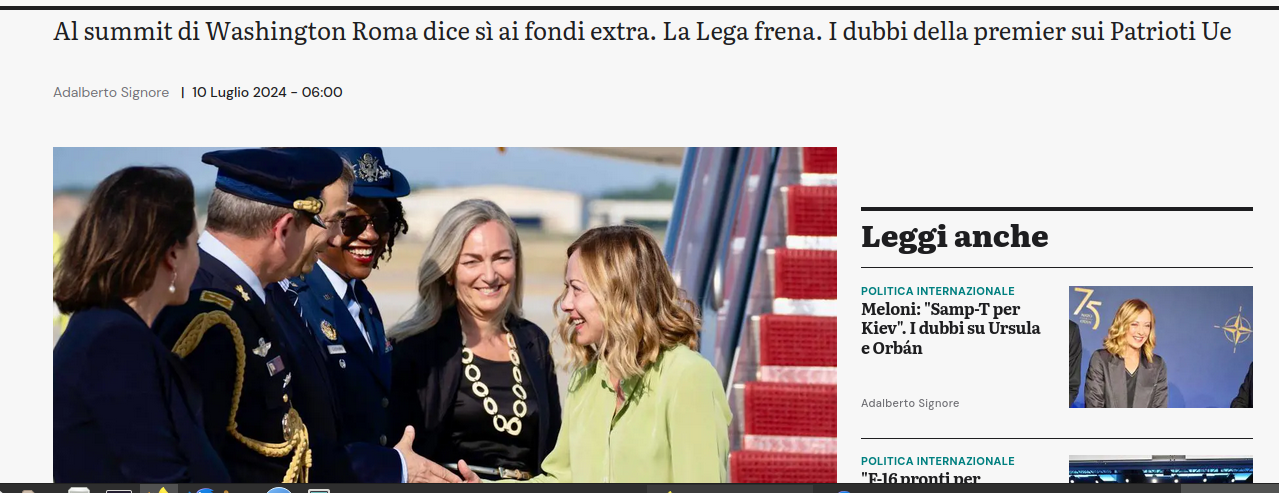The width and height of the screenshot is (1279, 493).
Task: Click the separator bar between author and date
Action: click(x=183, y=93)
